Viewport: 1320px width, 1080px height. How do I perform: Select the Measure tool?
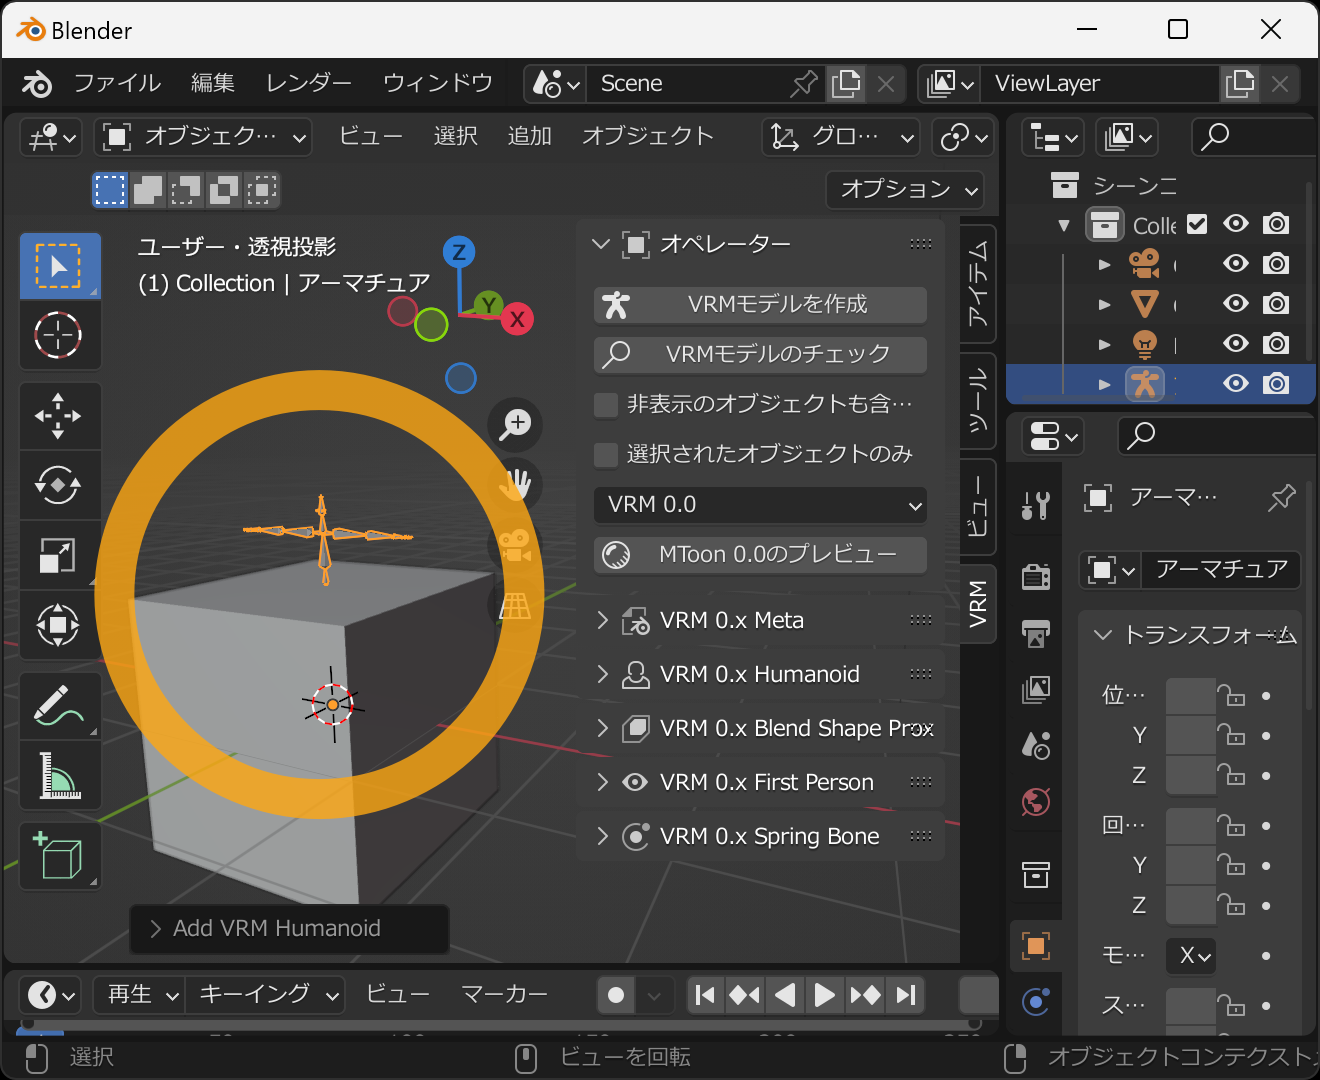pyautogui.click(x=60, y=775)
